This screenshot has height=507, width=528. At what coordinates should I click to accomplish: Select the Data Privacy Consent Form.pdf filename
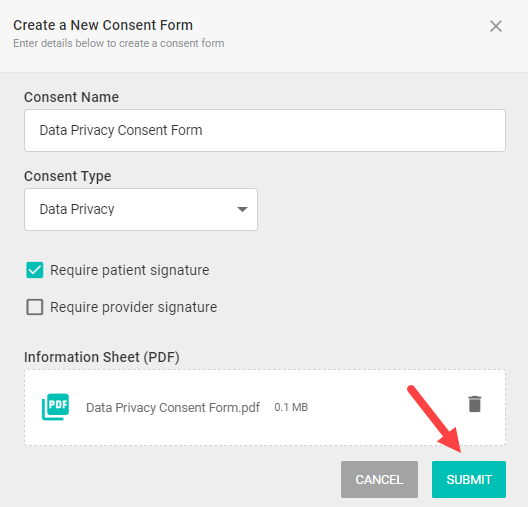pyautogui.click(x=173, y=407)
